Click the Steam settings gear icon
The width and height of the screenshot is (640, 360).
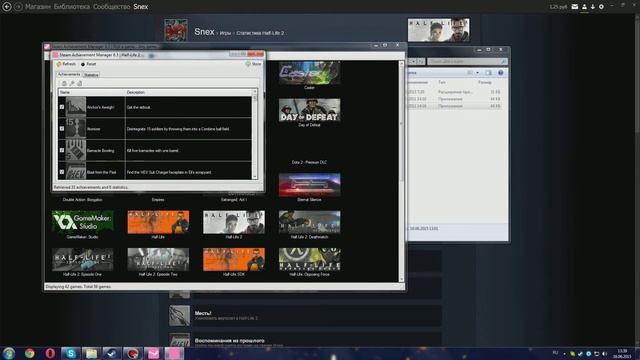601,7
